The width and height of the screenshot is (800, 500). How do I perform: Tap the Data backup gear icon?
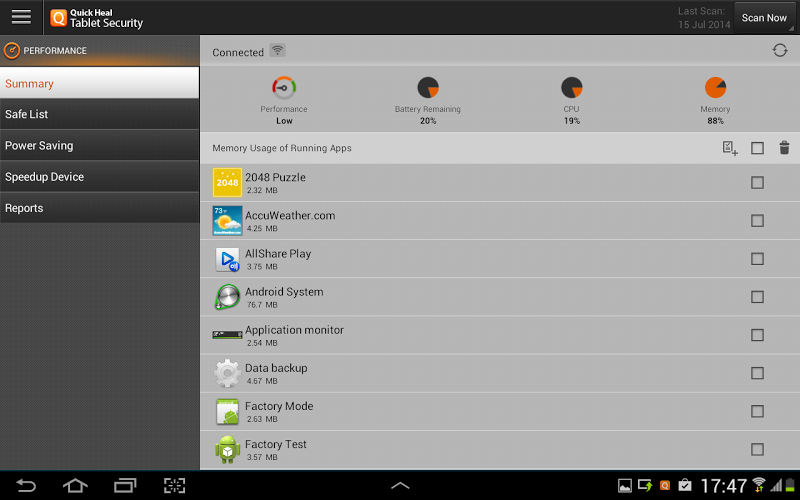227,373
